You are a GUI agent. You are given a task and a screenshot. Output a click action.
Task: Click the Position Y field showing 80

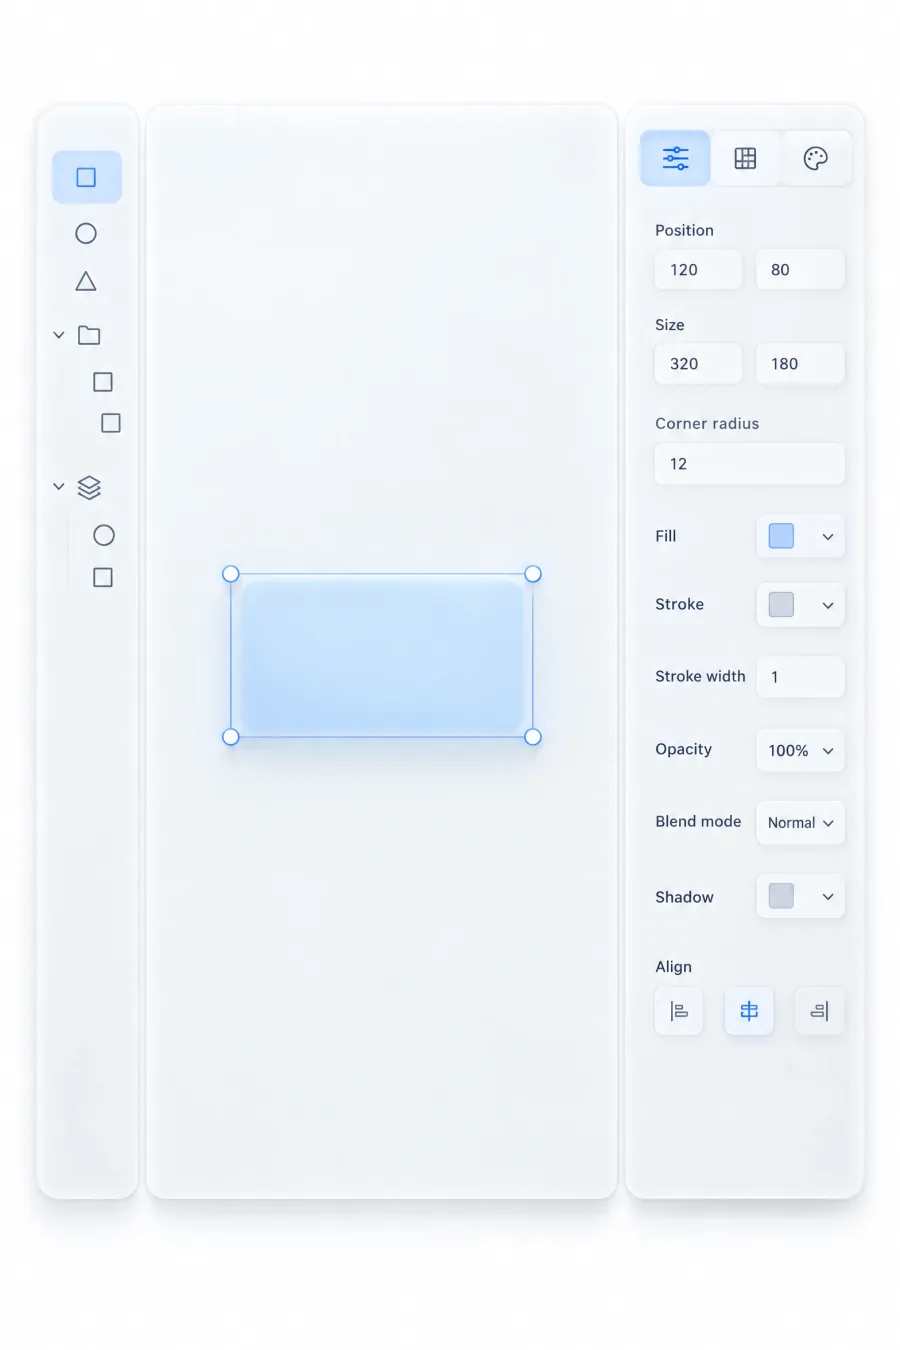(800, 269)
